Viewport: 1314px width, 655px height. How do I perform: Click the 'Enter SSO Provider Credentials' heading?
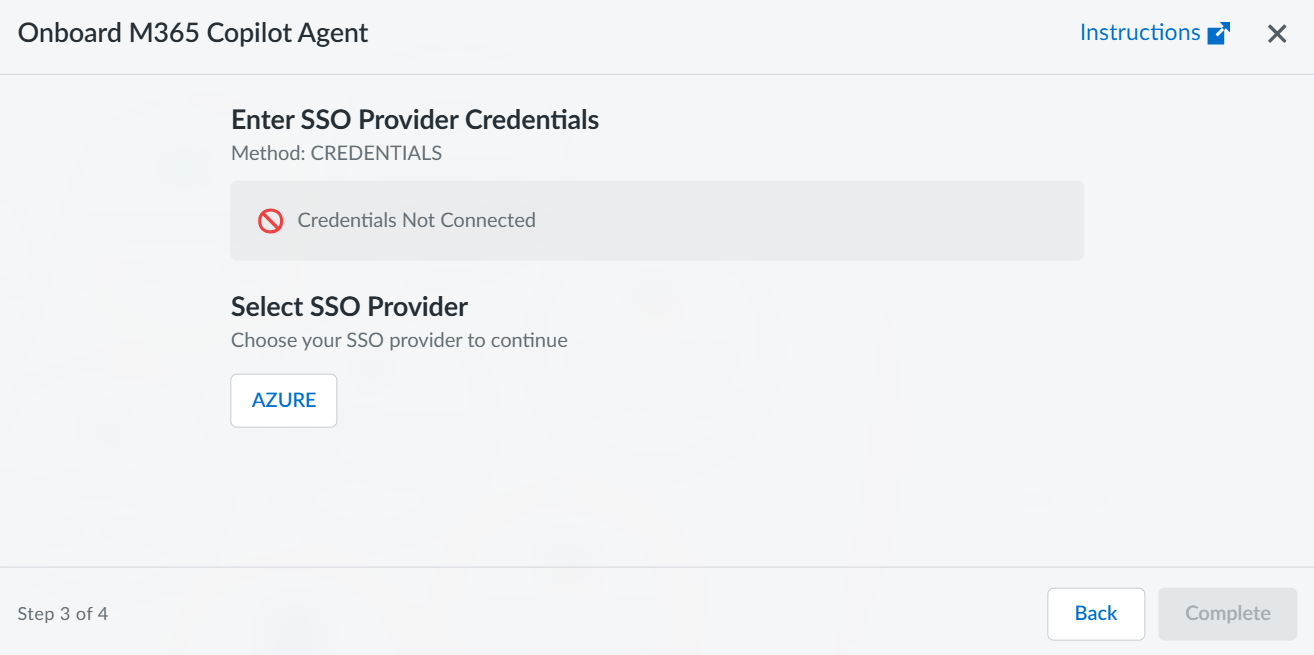[415, 120]
